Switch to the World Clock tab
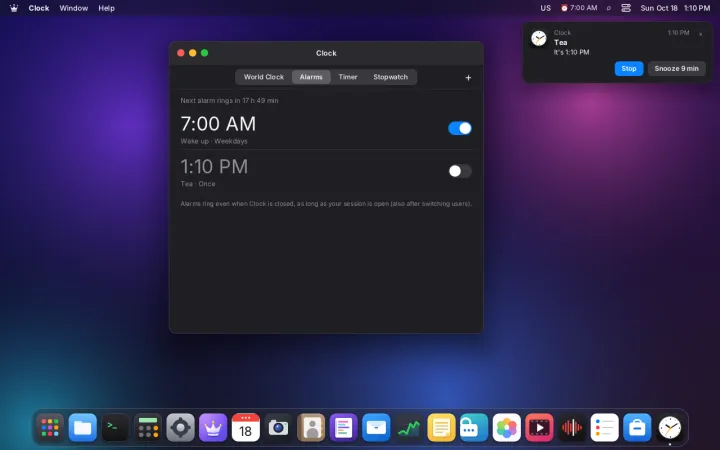This screenshot has width=720, height=450. click(x=264, y=77)
